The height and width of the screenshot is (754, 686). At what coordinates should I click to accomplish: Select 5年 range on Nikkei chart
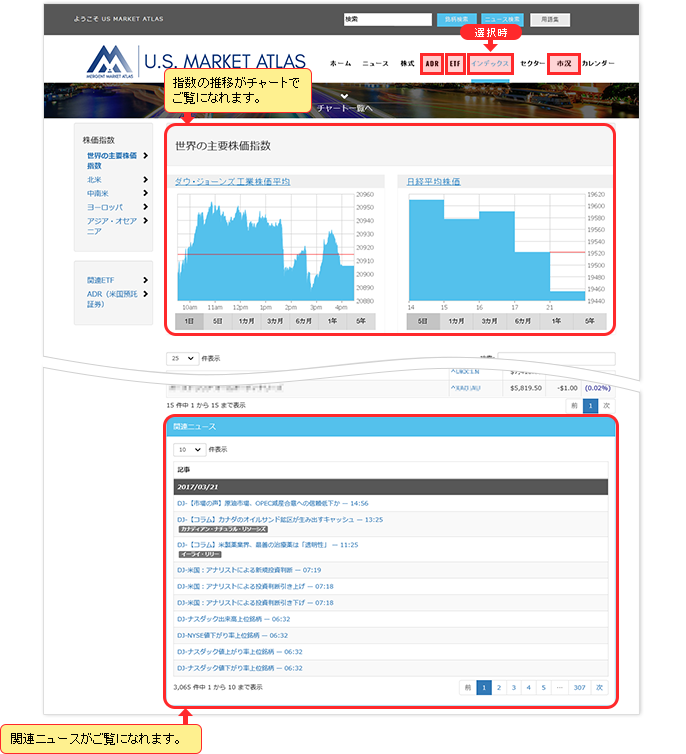(x=590, y=321)
